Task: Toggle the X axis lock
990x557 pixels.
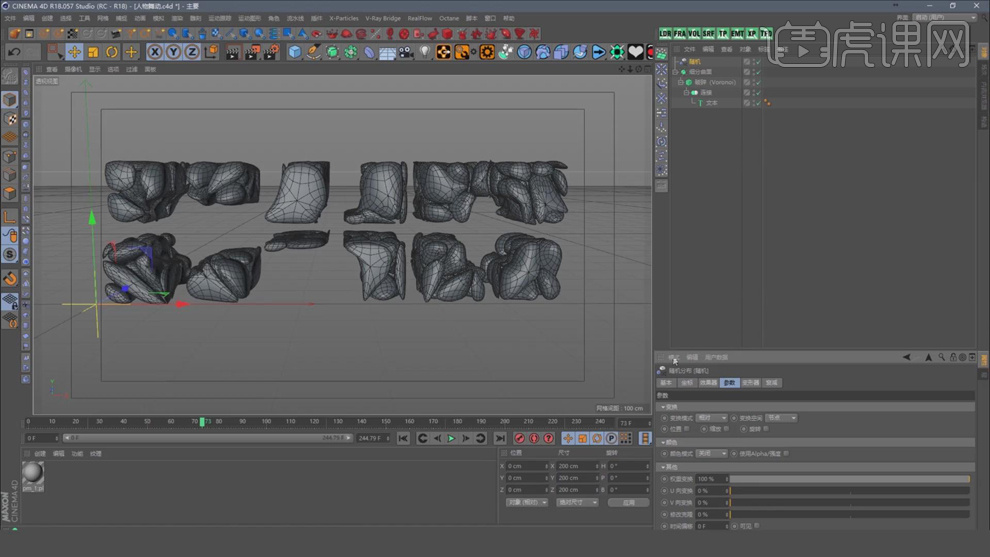Action: coord(155,52)
